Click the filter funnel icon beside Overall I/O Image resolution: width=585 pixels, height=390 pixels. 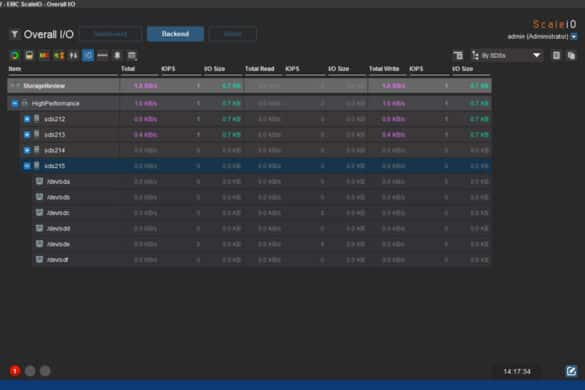pyautogui.click(x=14, y=34)
